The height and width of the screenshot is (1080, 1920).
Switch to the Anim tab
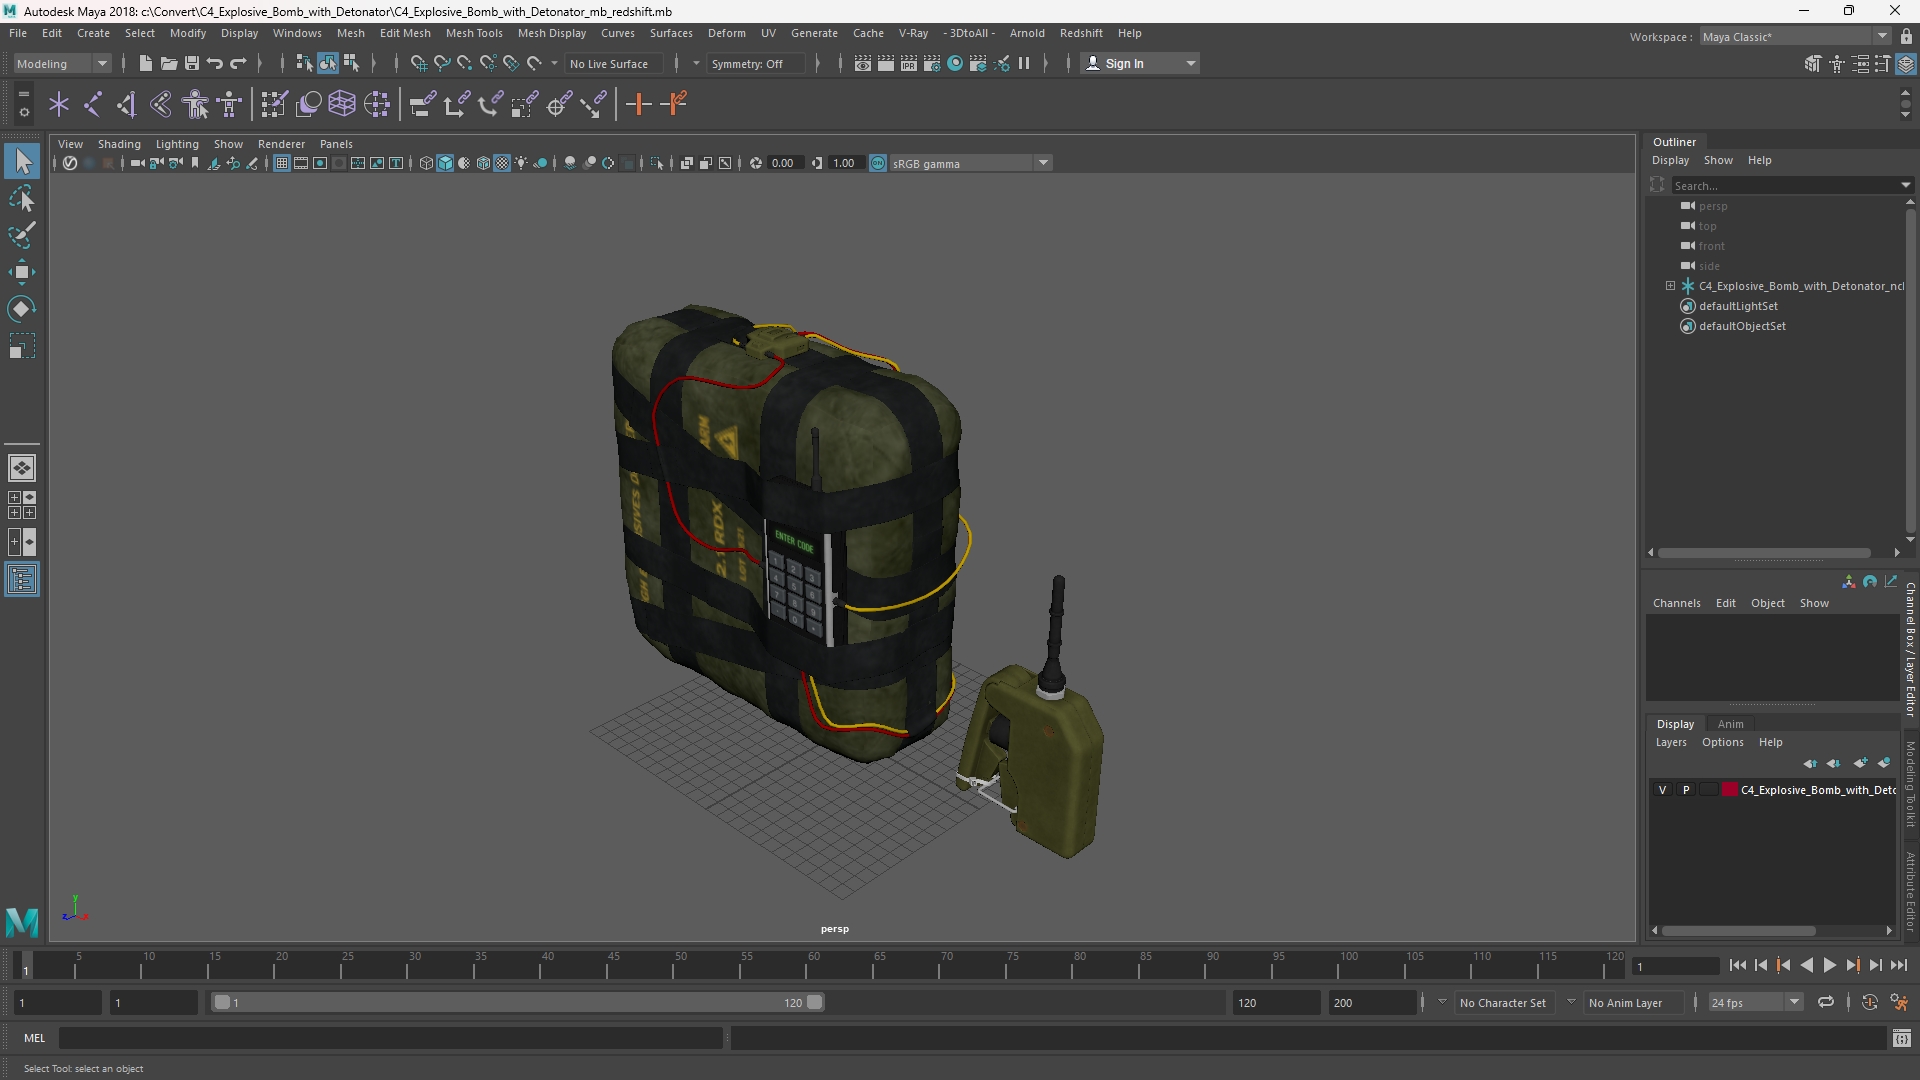coord(1730,724)
